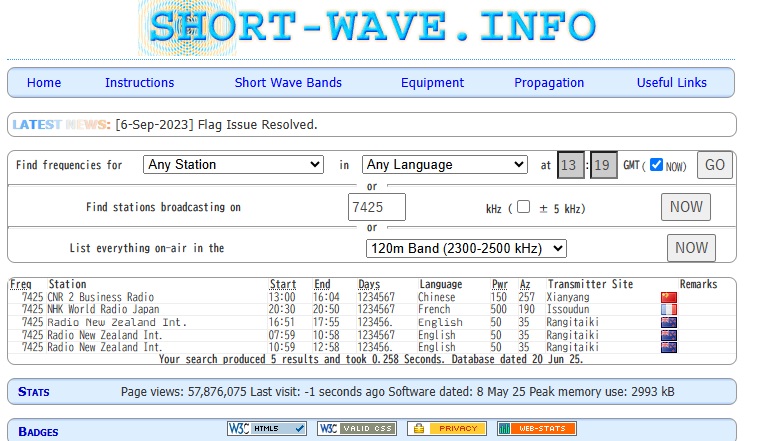This screenshot has width=775, height=441.
Task: Open Propagation page
Action: point(549,83)
